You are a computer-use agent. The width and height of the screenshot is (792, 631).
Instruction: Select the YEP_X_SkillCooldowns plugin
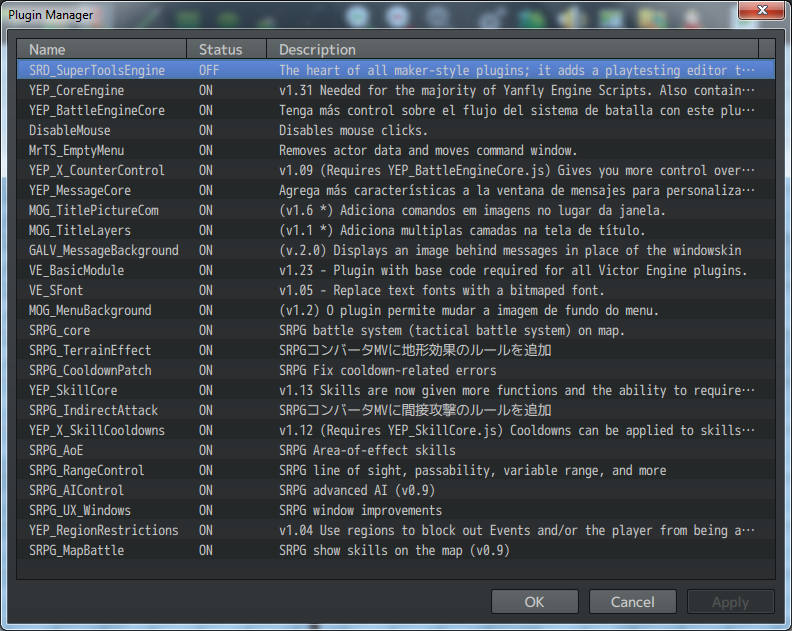(396, 430)
